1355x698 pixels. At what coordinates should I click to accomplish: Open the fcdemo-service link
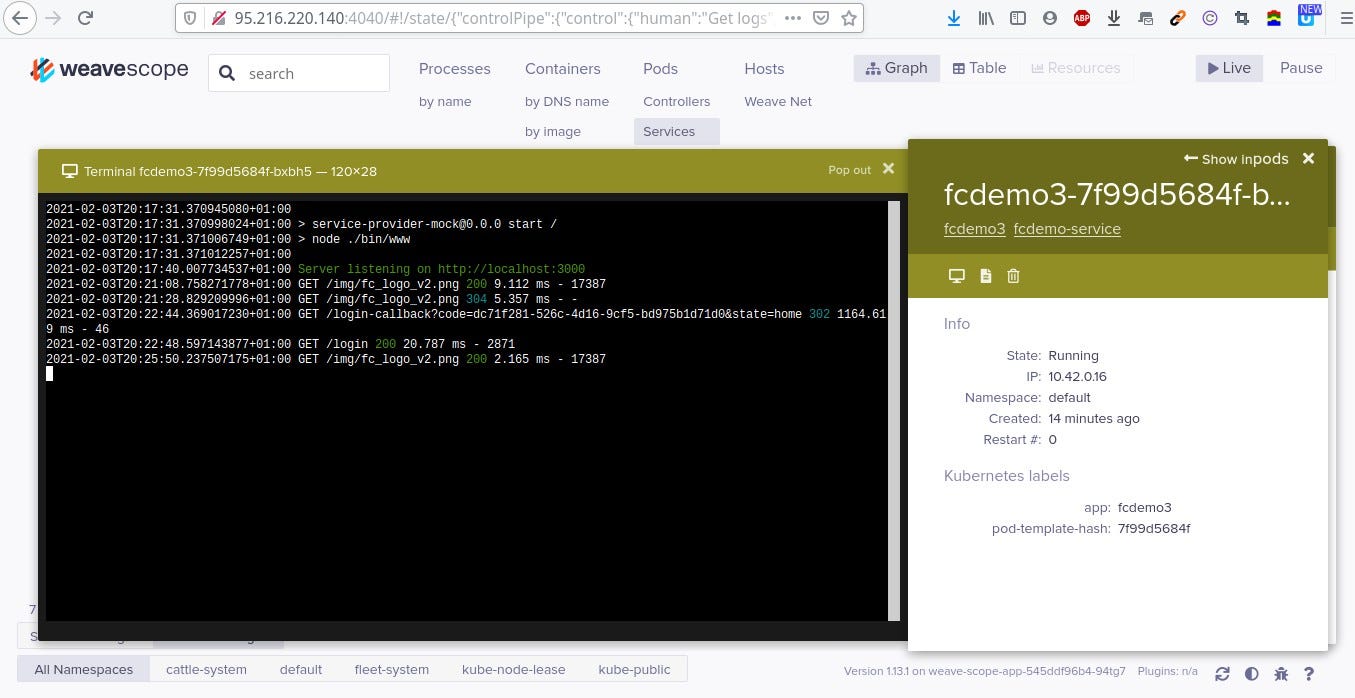click(1067, 229)
